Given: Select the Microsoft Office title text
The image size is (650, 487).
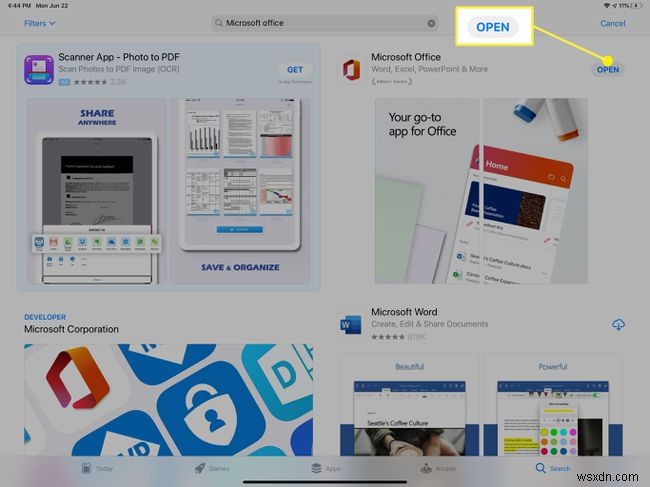Looking at the screenshot, I should [x=406, y=57].
